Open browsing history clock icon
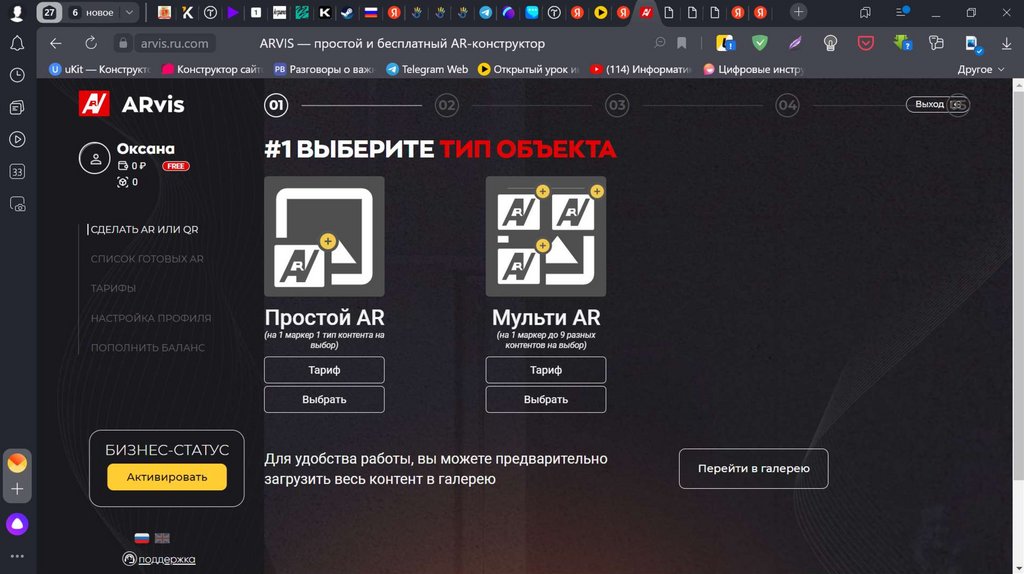 pyautogui.click(x=17, y=75)
